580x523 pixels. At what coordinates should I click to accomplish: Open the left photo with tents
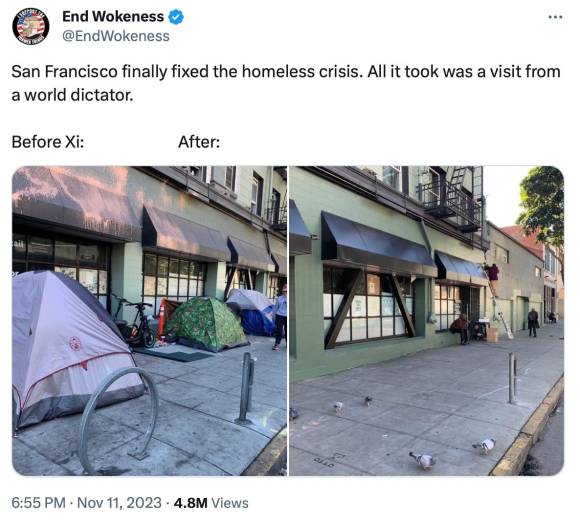pyautogui.click(x=149, y=321)
